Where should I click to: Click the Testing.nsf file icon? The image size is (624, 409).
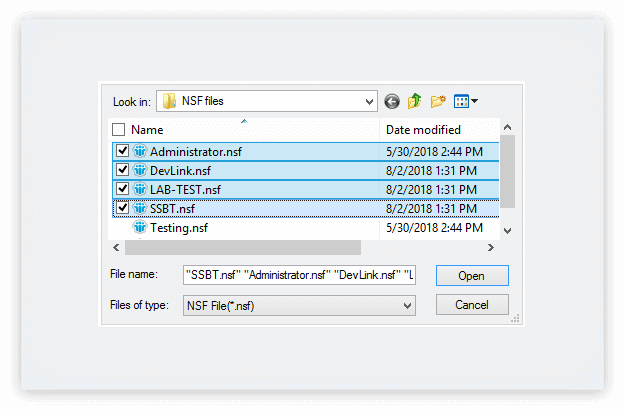(140, 228)
